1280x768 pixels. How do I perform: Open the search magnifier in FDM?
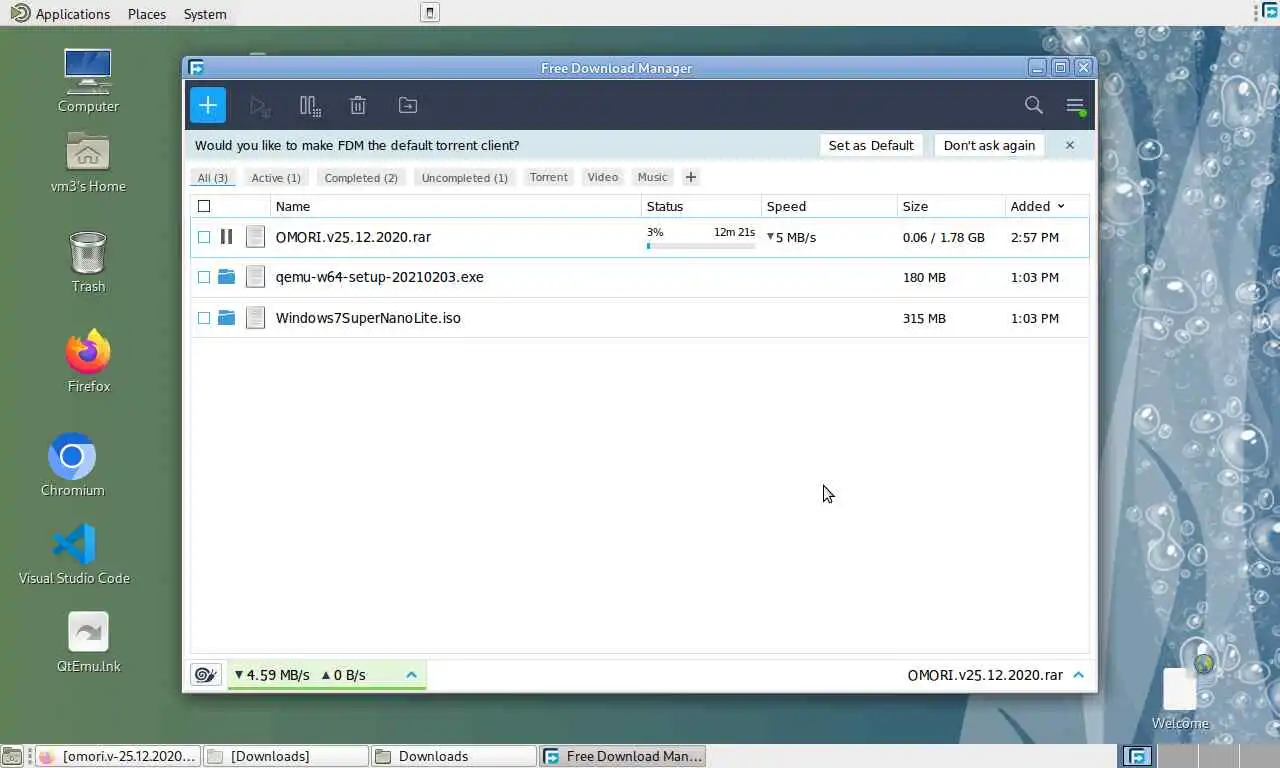1034,105
